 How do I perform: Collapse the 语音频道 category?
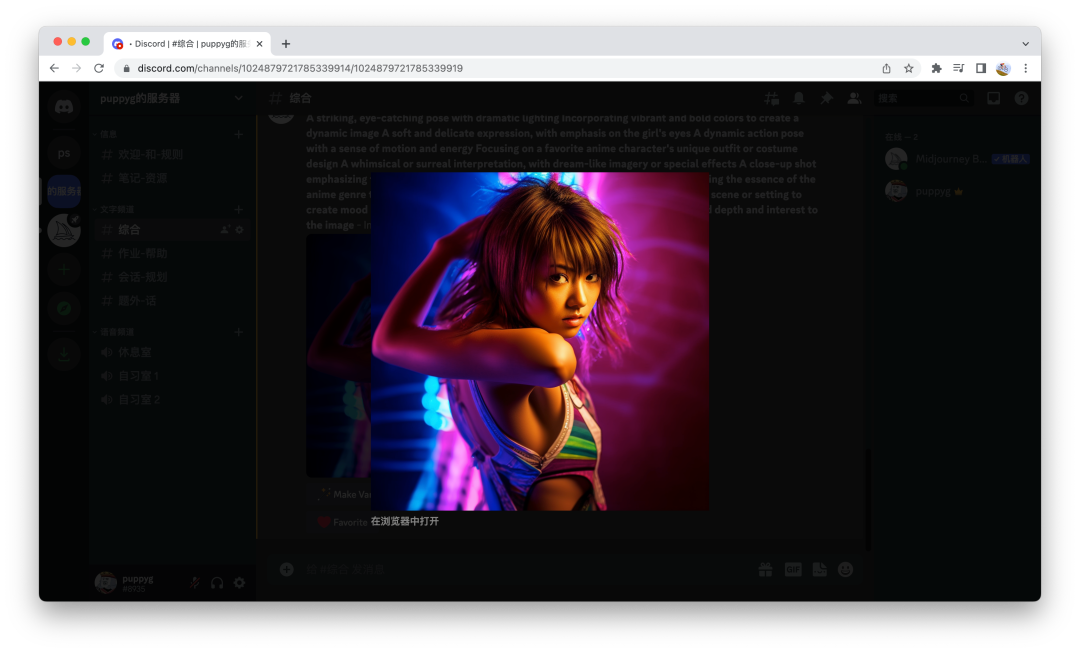pyautogui.click(x=118, y=331)
